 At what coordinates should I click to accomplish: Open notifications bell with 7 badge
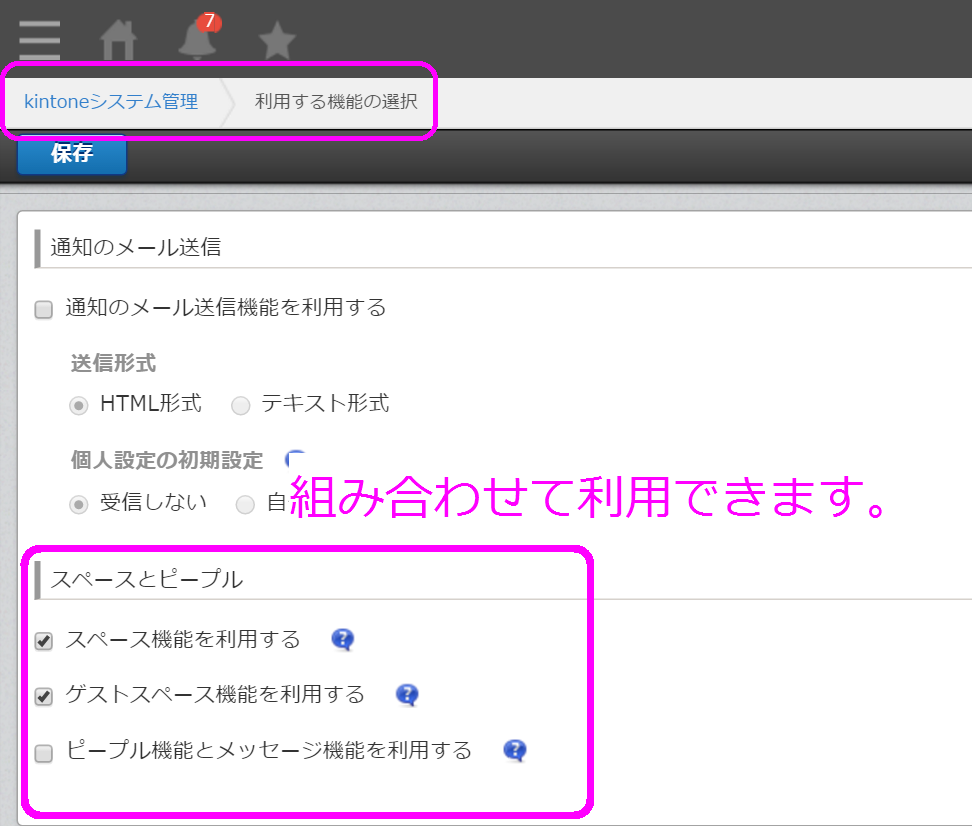tap(198, 37)
